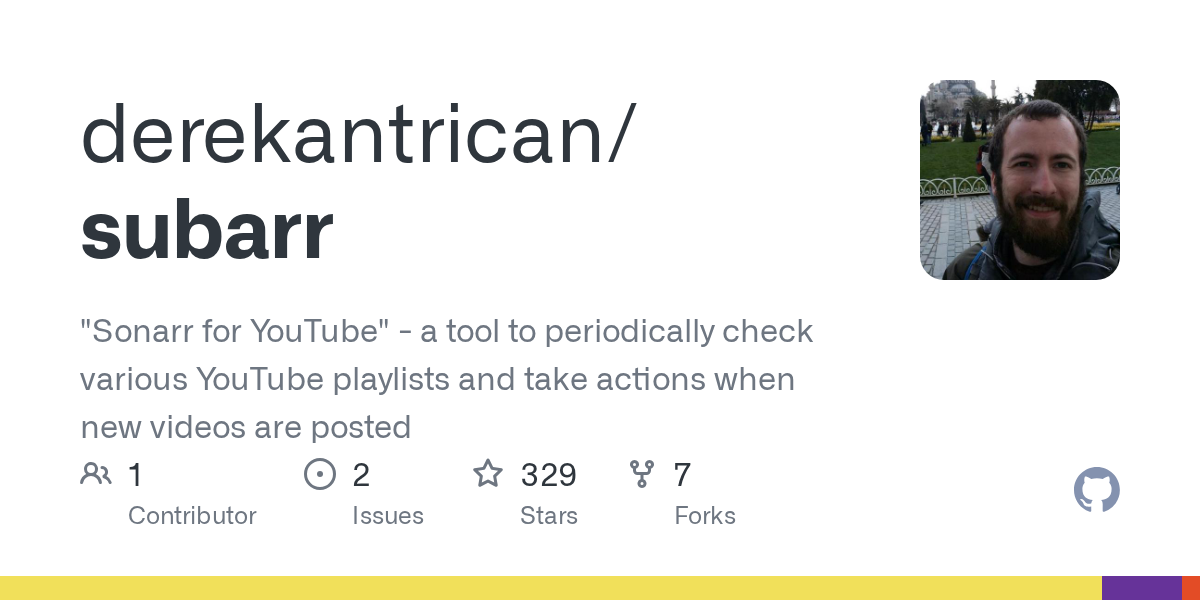Click the fork icon
The width and height of the screenshot is (1200, 600).
pos(642,474)
